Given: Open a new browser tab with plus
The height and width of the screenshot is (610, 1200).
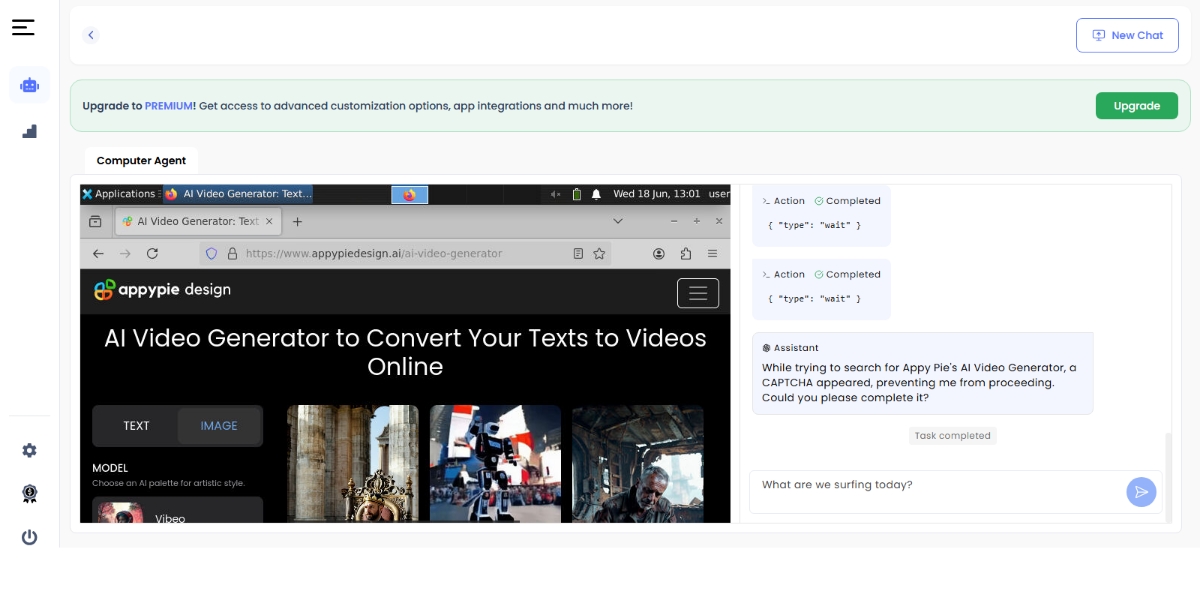Looking at the screenshot, I should coord(297,221).
